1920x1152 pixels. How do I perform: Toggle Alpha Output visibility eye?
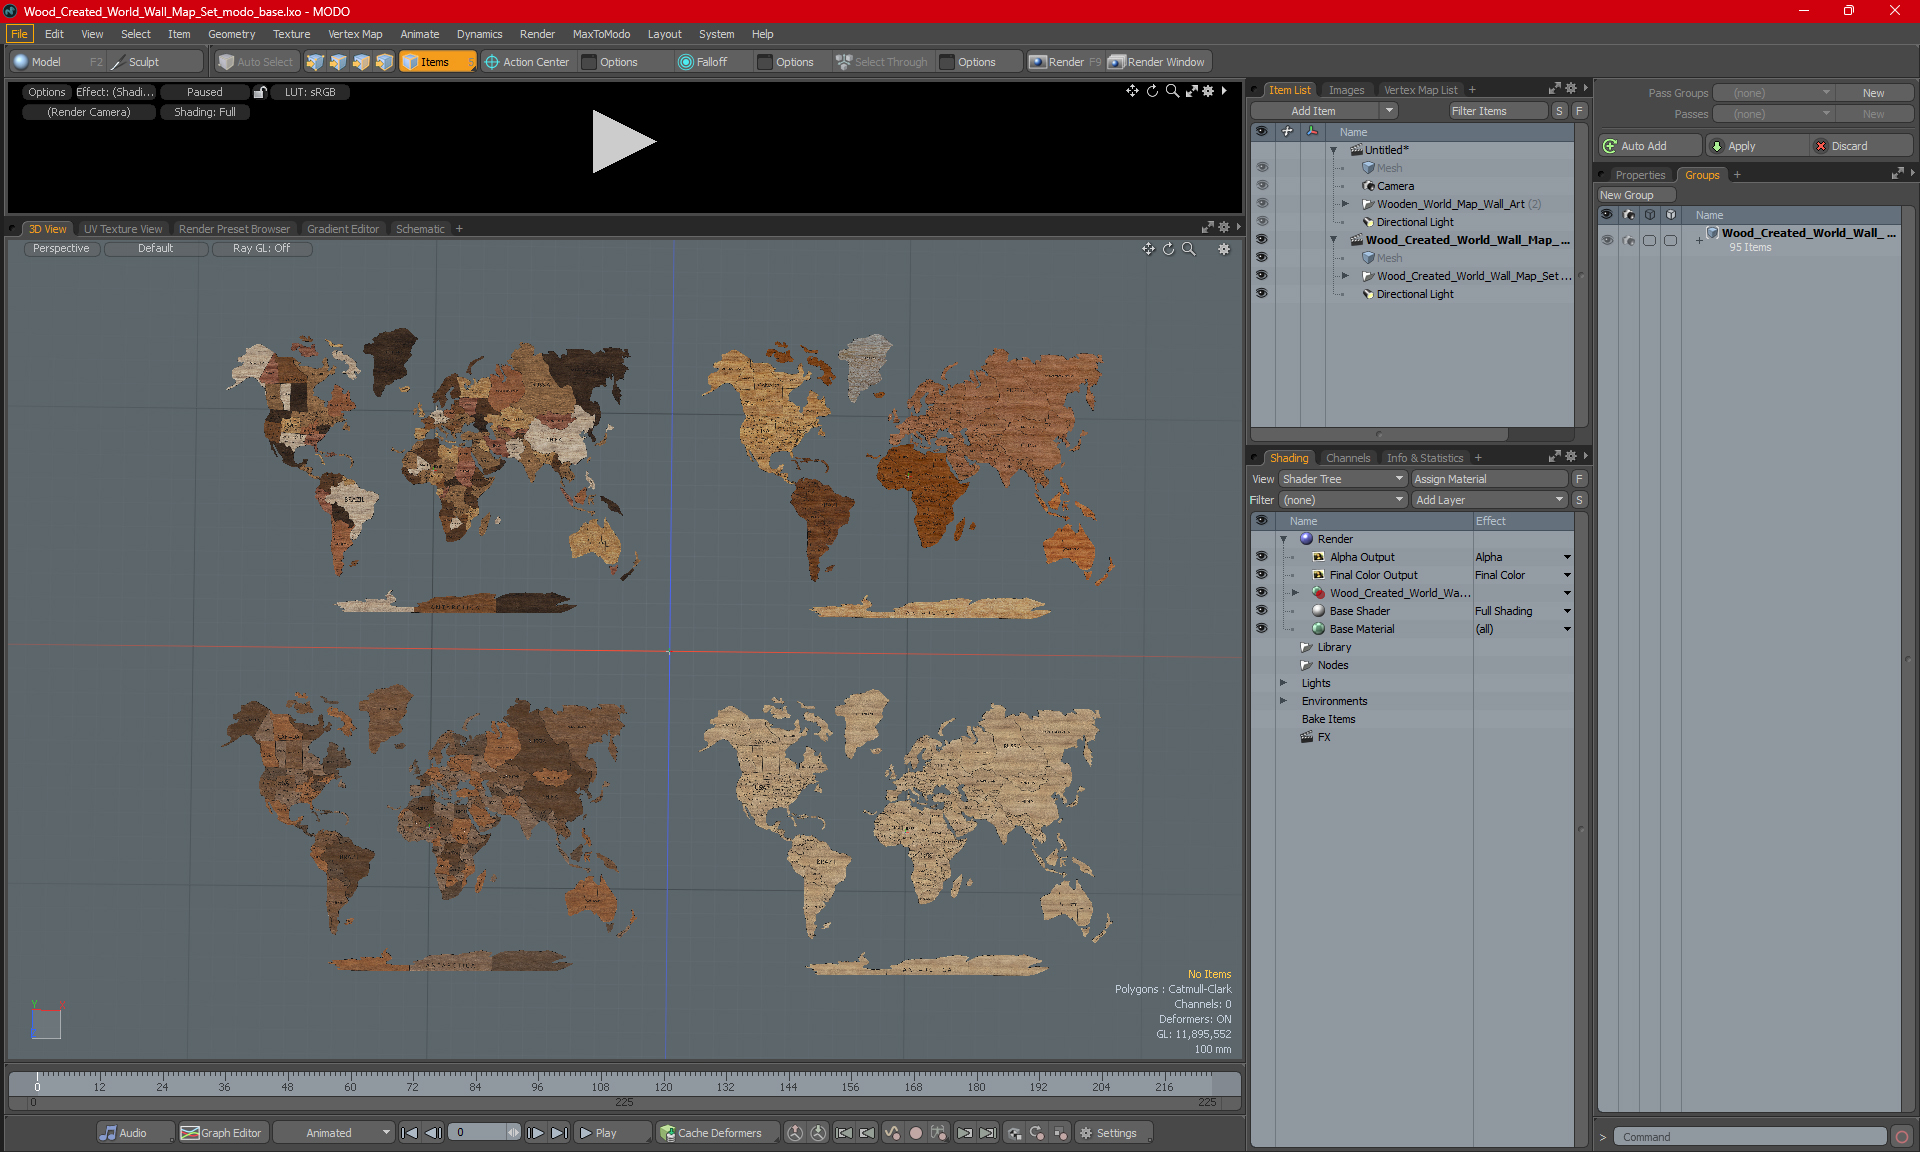point(1262,557)
